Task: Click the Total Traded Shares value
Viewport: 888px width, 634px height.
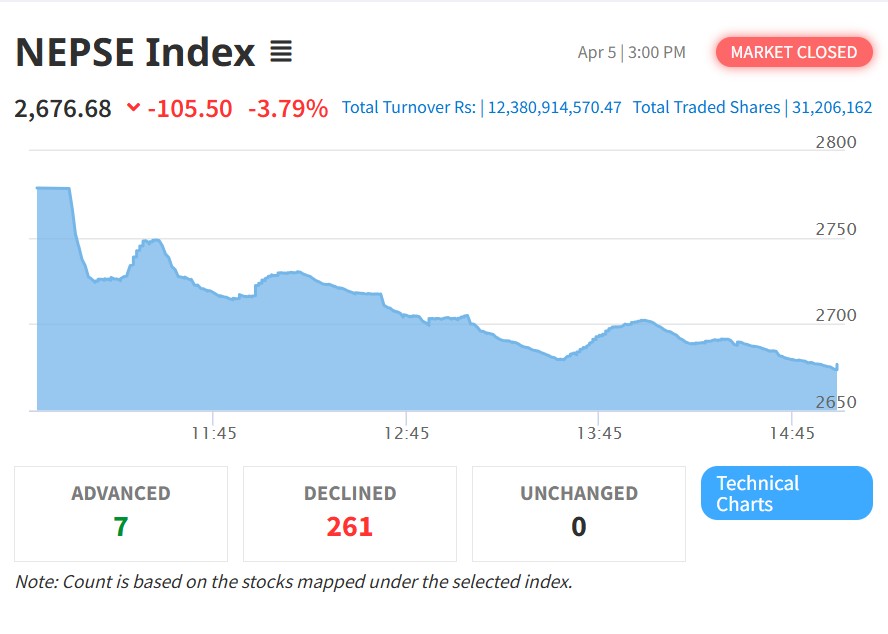Action: tap(832, 107)
